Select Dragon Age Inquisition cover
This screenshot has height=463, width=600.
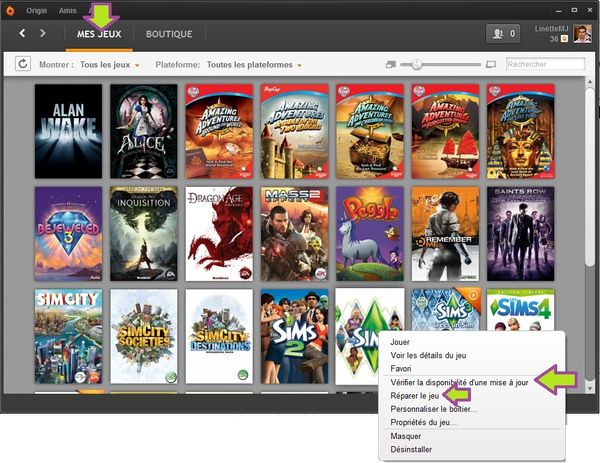click(144, 234)
